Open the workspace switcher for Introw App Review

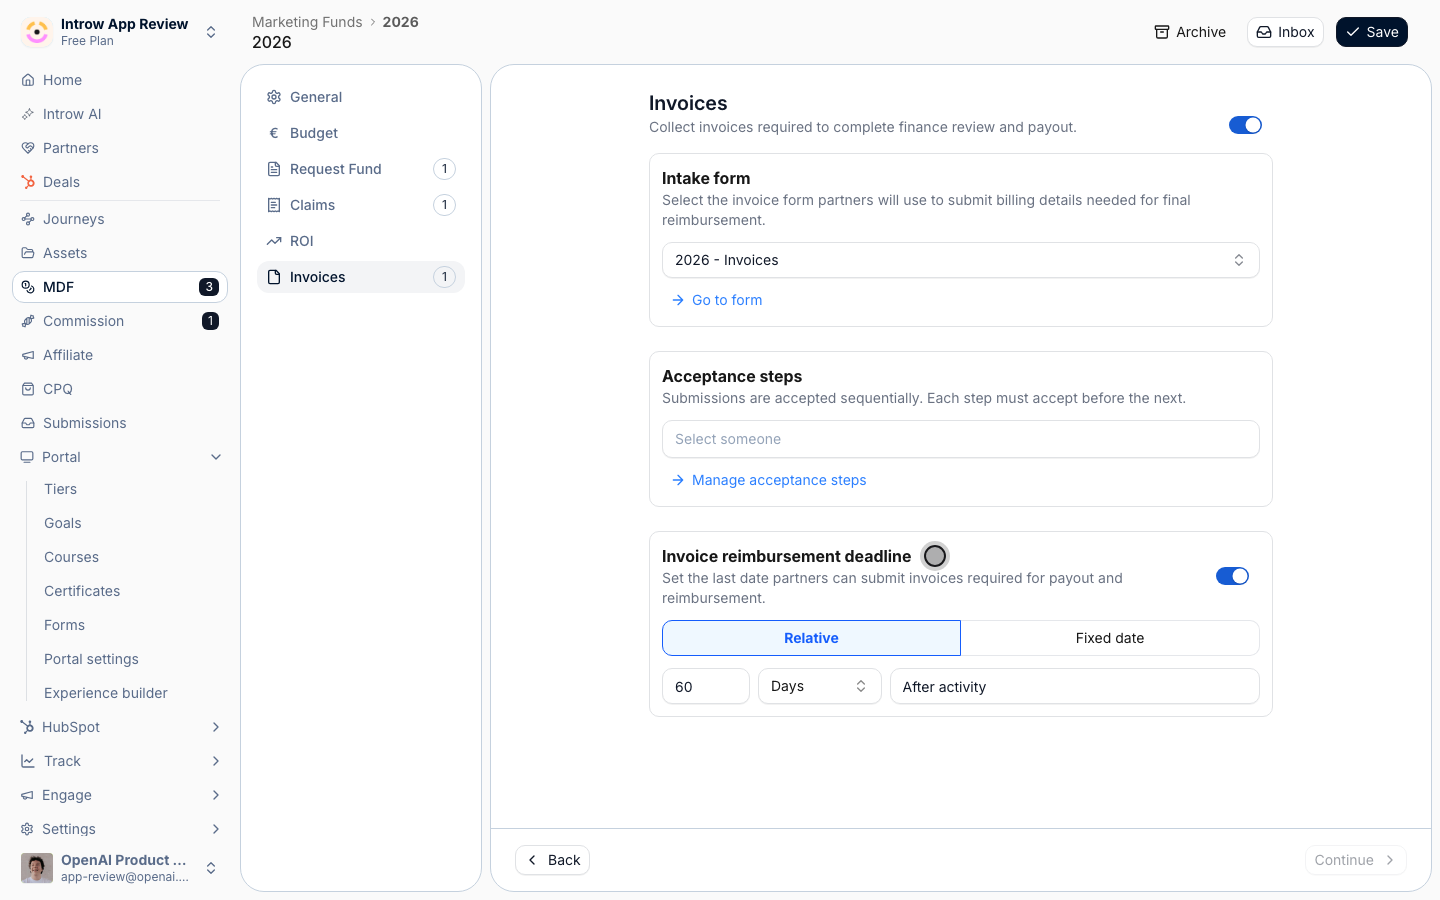(x=211, y=32)
